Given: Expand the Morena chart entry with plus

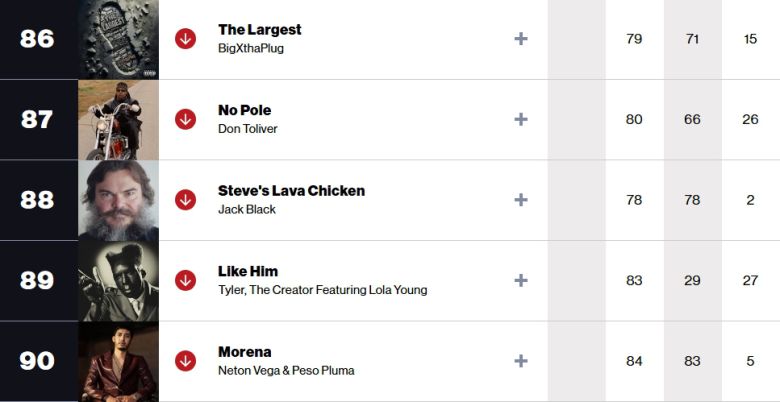Looking at the screenshot, I should coord(520,361).
